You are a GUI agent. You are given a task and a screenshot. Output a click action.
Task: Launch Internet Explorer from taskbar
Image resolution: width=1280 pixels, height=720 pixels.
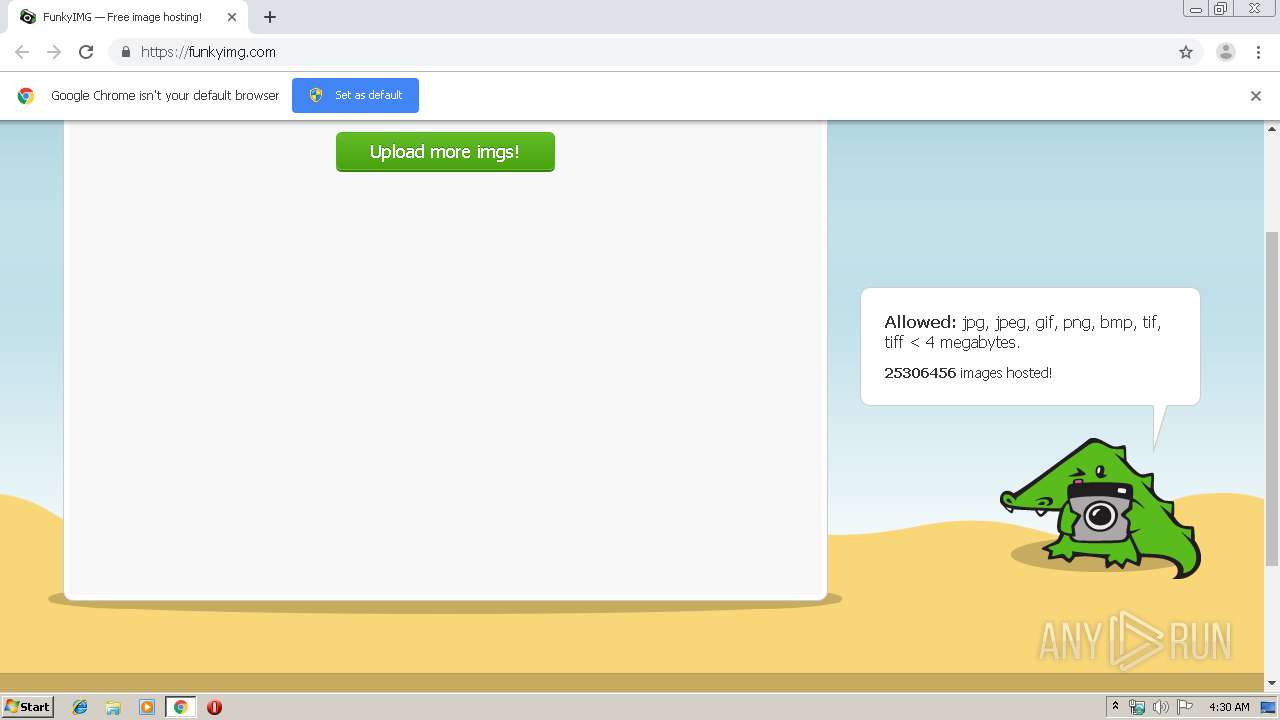80,707
